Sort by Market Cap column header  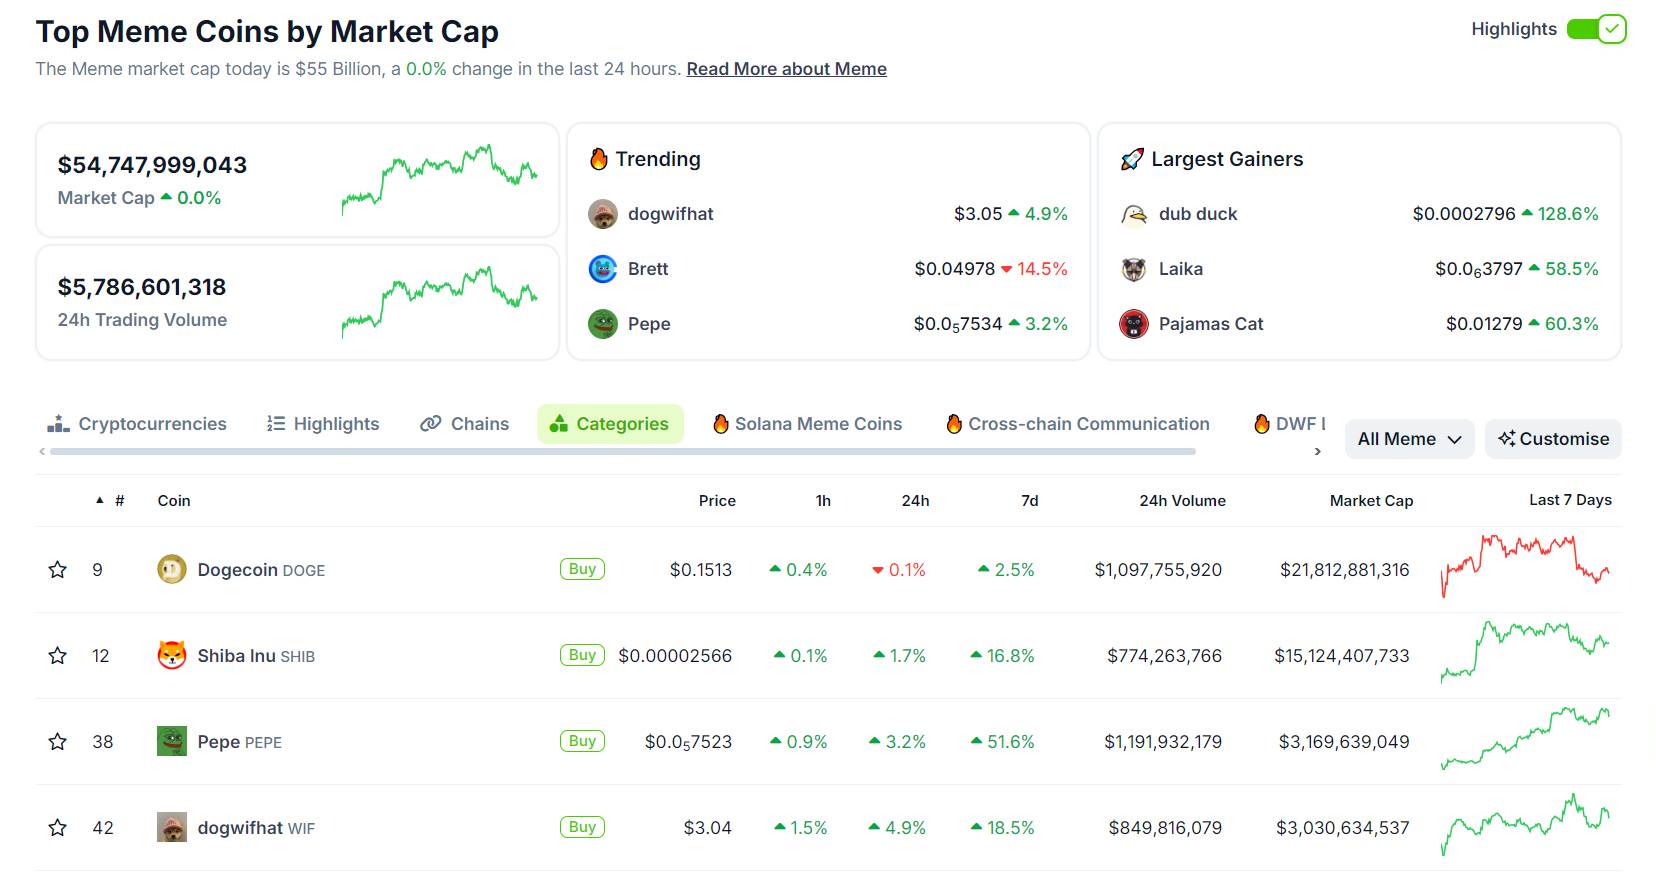click(1371, 501)
